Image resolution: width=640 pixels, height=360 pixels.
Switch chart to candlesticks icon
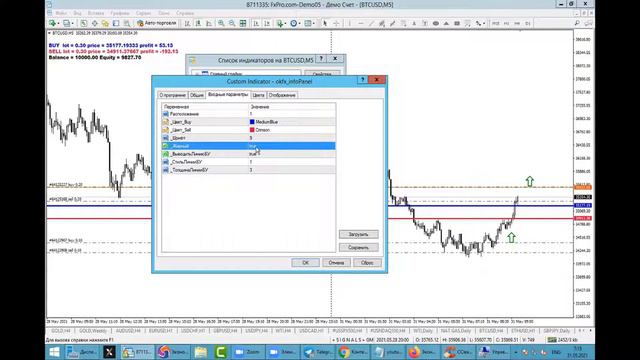pyautogui.click(x=198, y=23)
